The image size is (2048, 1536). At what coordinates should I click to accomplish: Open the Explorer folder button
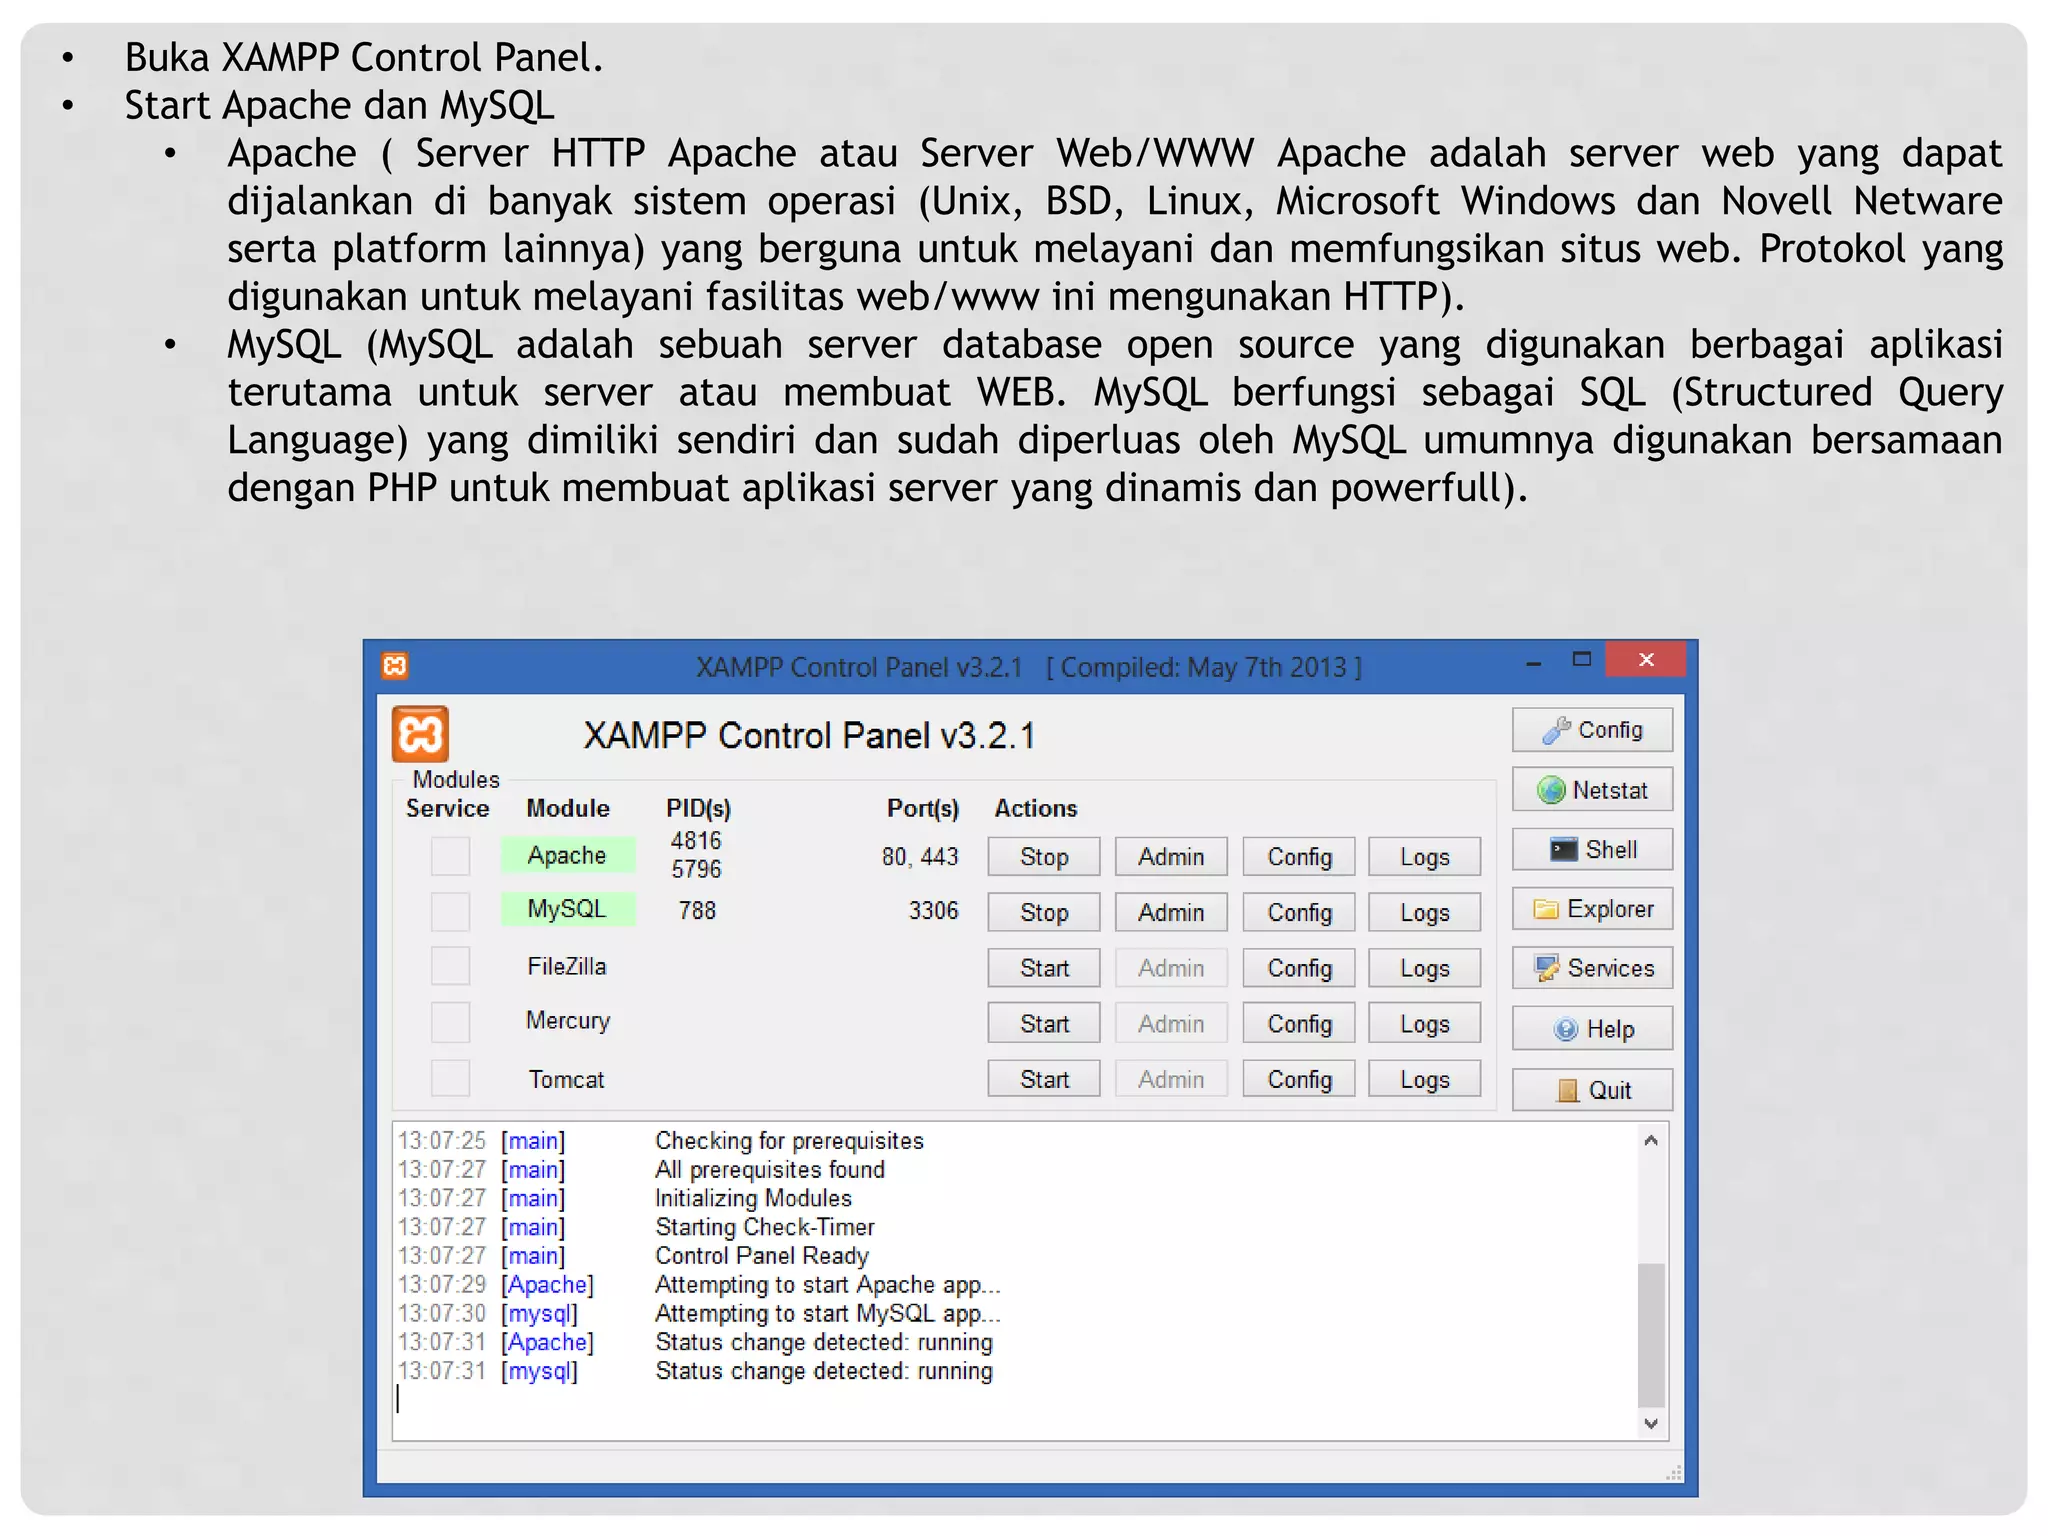click(x=1592, y=909)
